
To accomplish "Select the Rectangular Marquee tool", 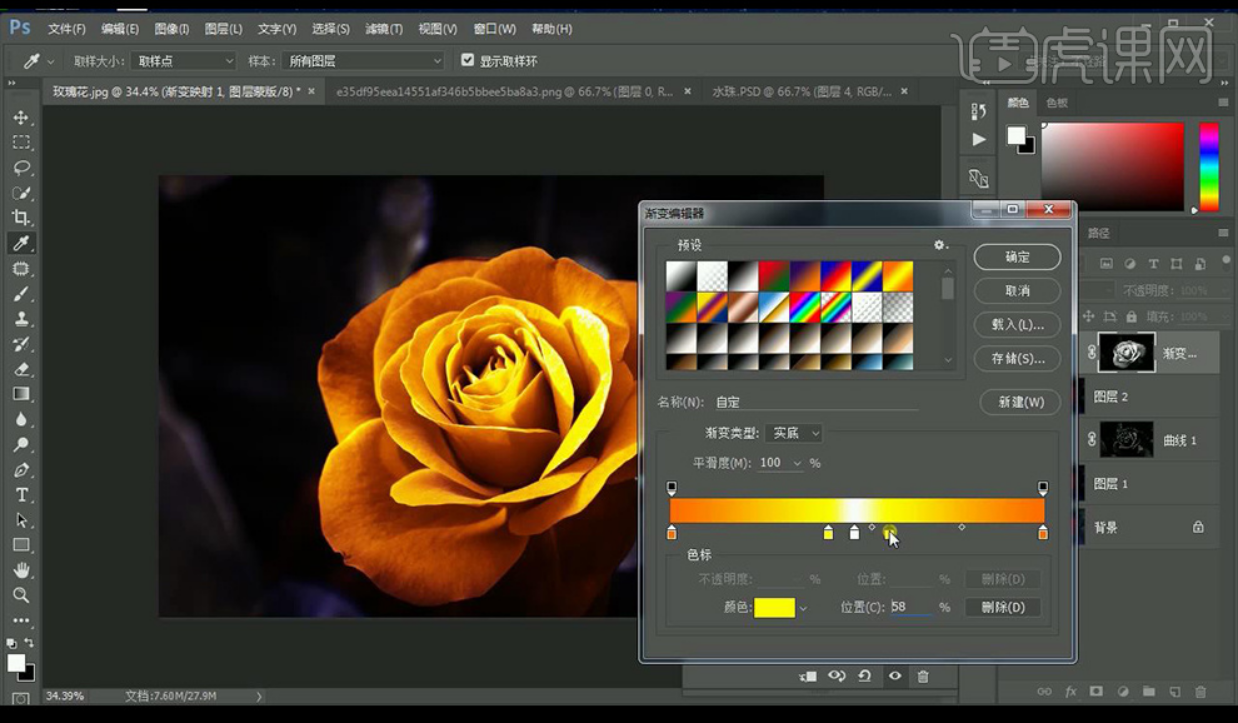I will pos(21,142).
